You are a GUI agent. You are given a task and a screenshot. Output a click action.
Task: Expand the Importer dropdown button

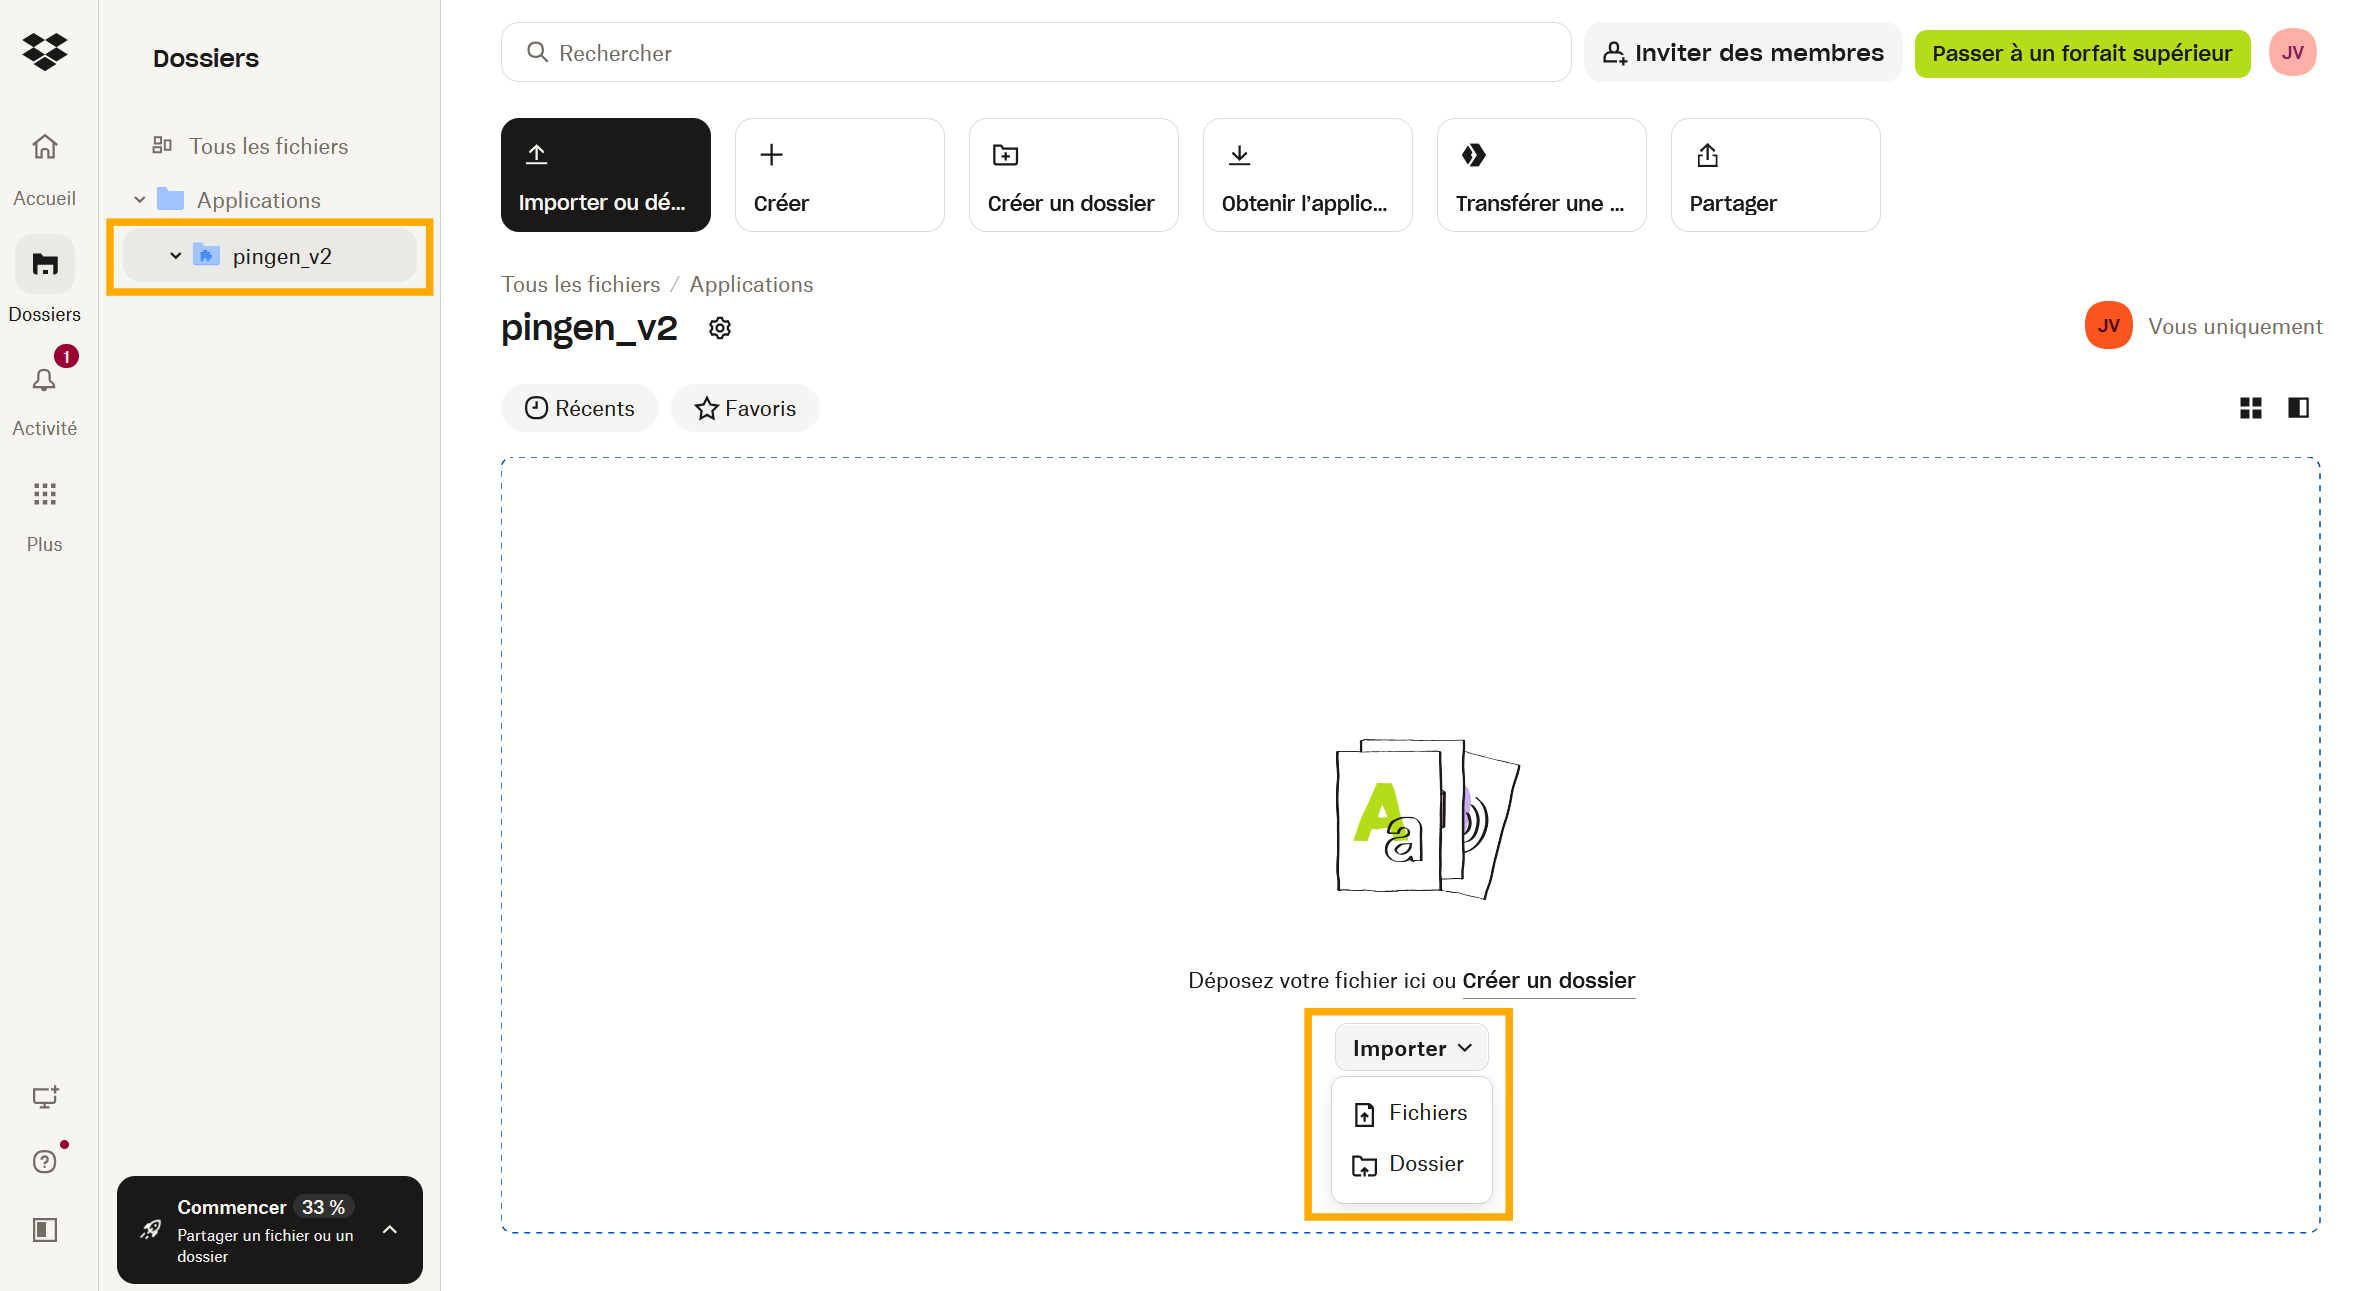tap(1411, 1048)
